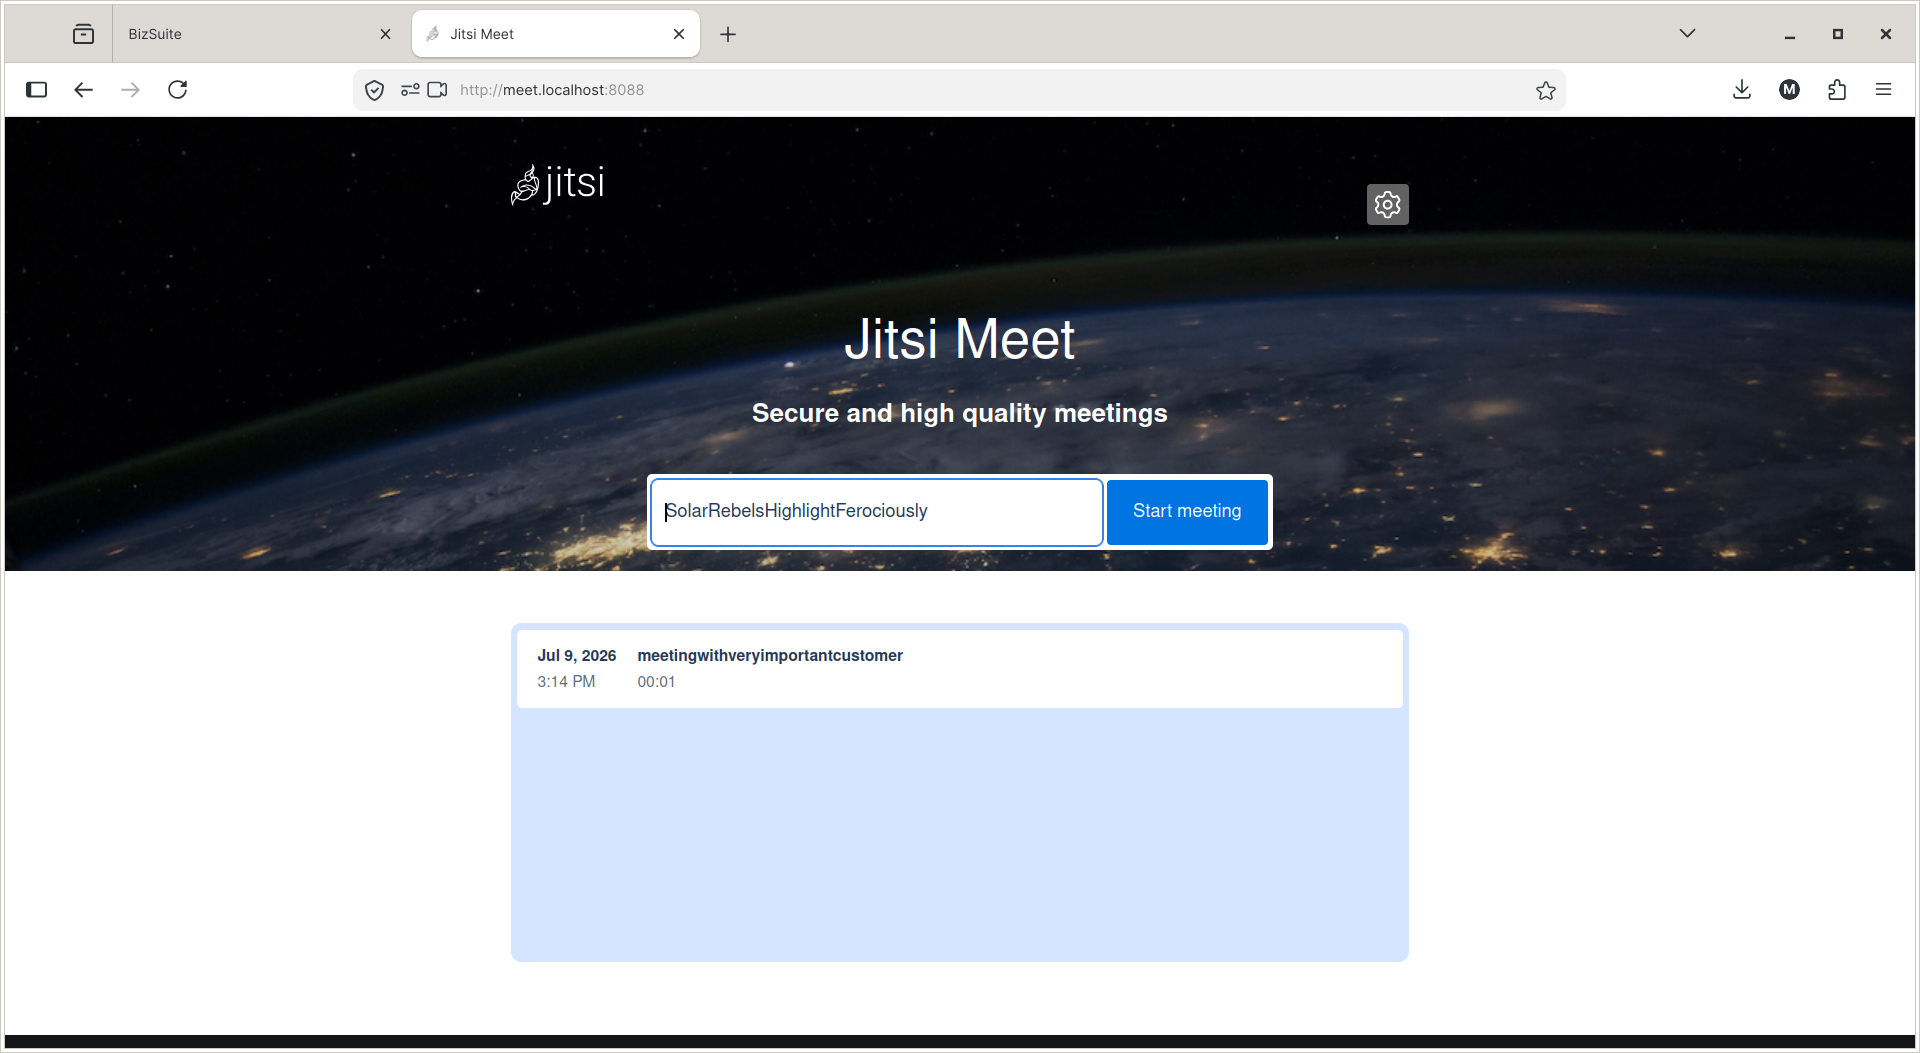Open Jitsi settings gear icon
Viewport: 1920px width, 1053px height.
[1387, 204]
